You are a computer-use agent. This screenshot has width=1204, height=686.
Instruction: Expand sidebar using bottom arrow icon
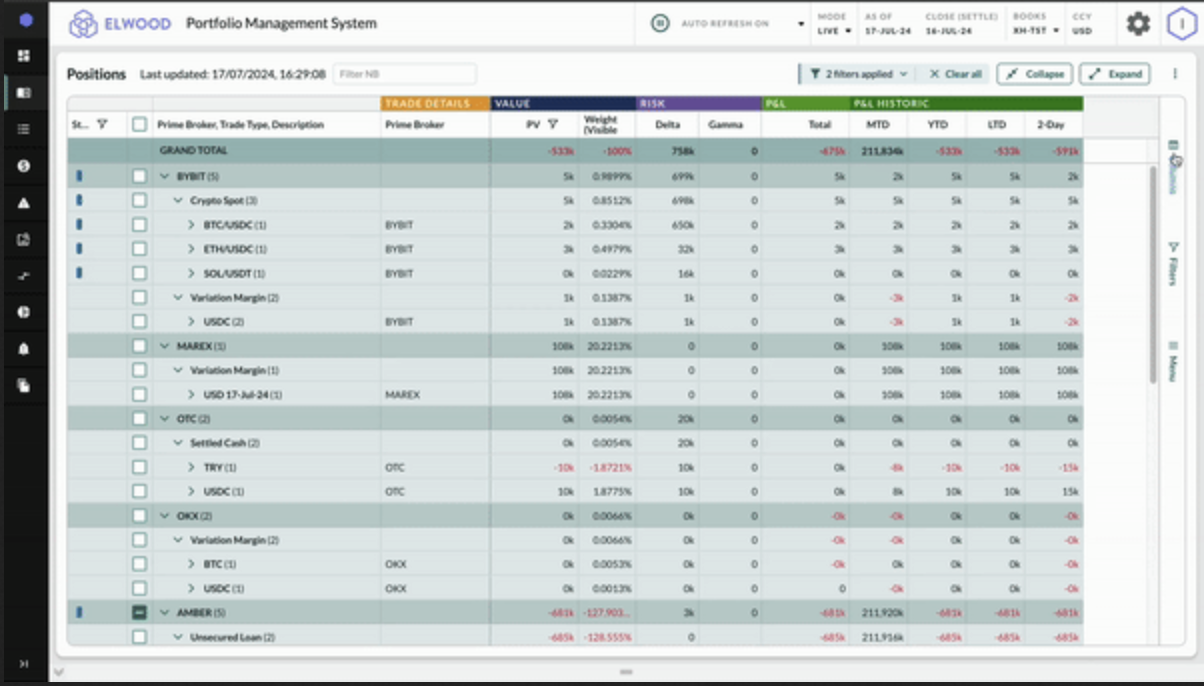coord(24,663)
